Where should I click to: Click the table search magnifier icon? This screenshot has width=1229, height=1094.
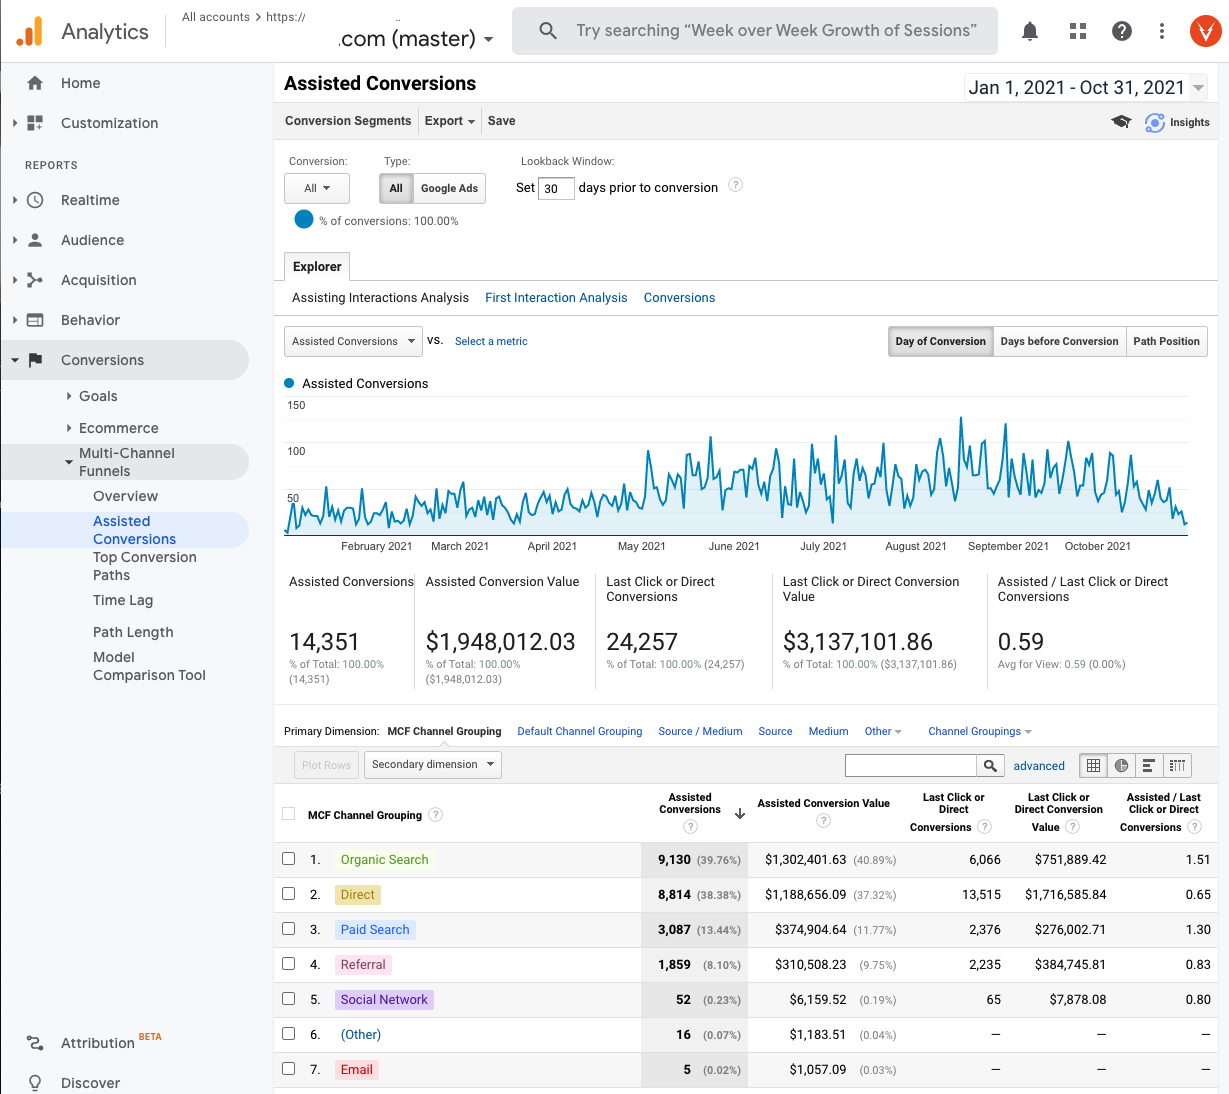coord(990,765)
